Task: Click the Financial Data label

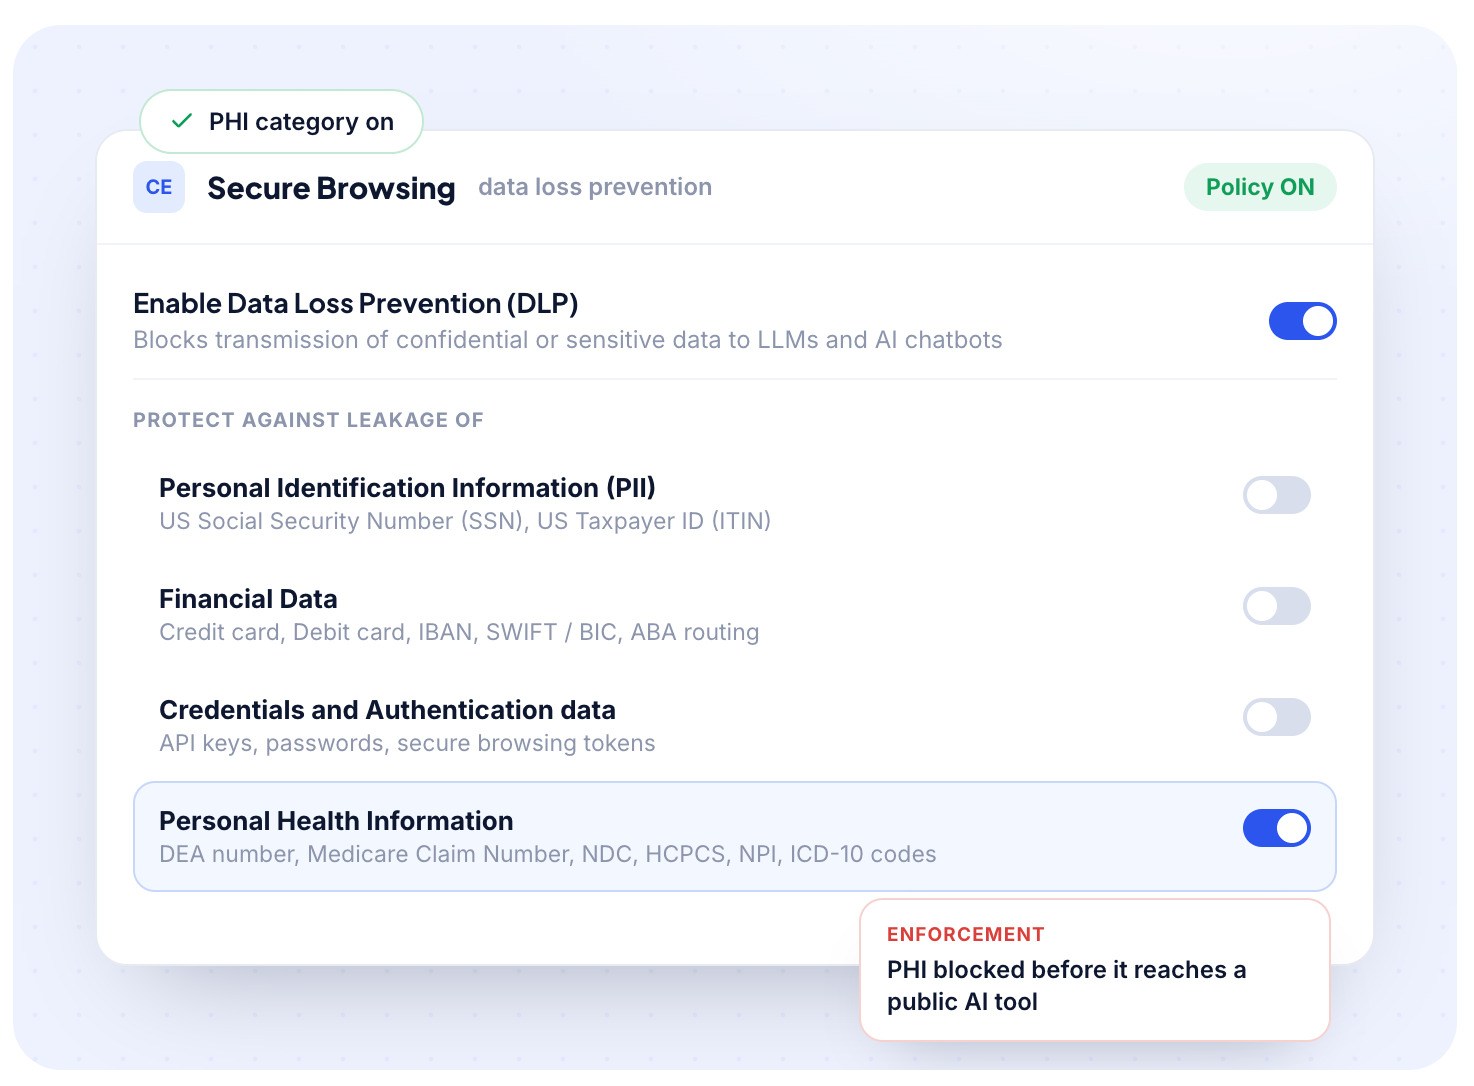Action: click(248, 599)
